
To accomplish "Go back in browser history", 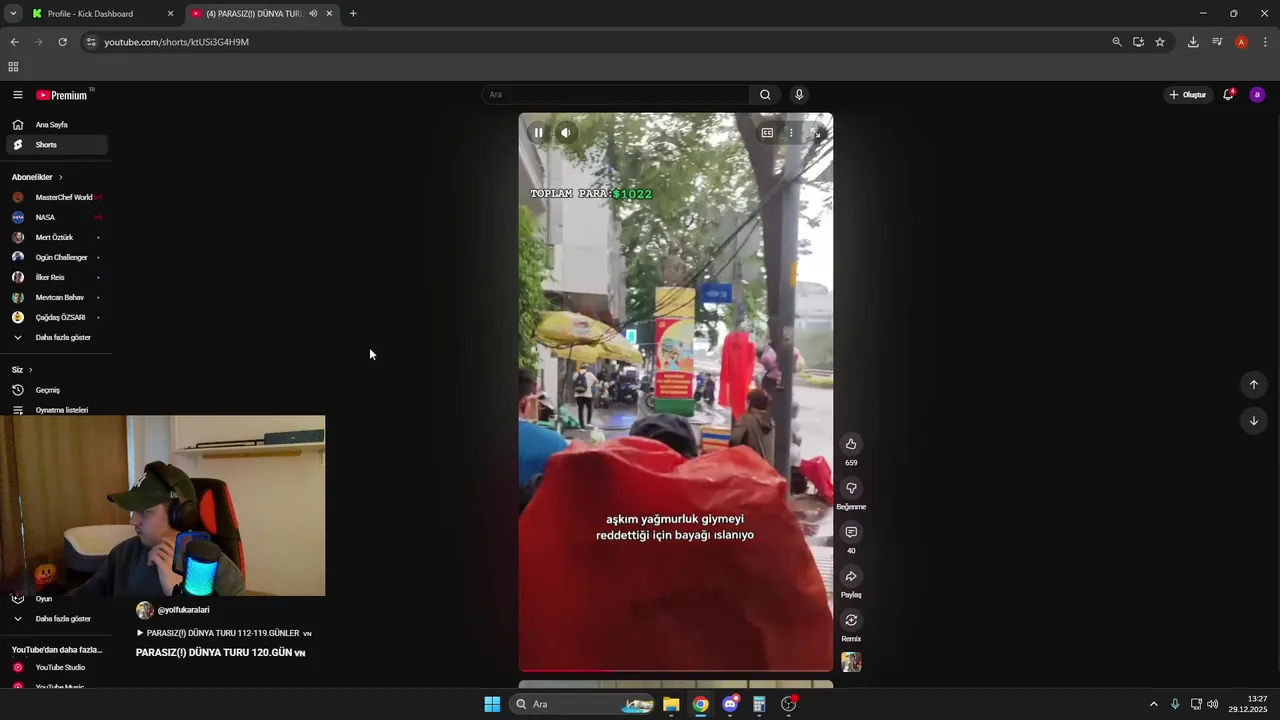I will coord(14,42).
